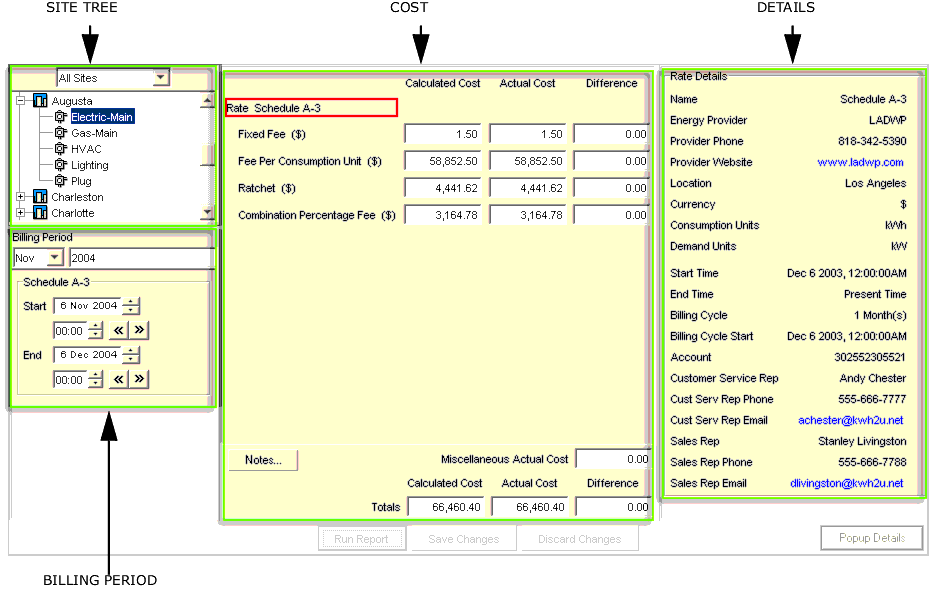Click the Lighting meter icon

(60, 165)
